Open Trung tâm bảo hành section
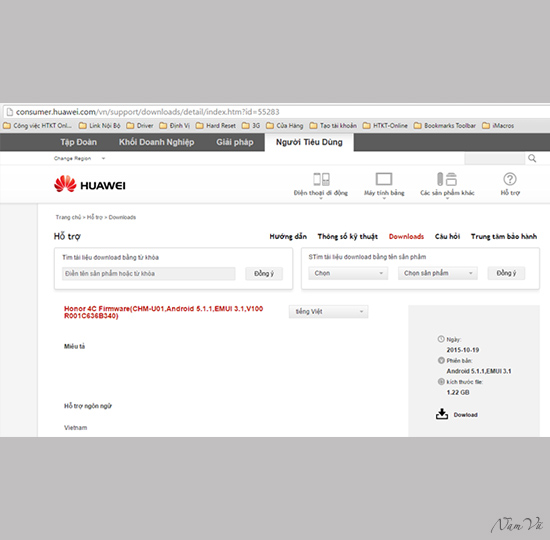The height and width of the screenshot is (540, 550). [504, 236]
